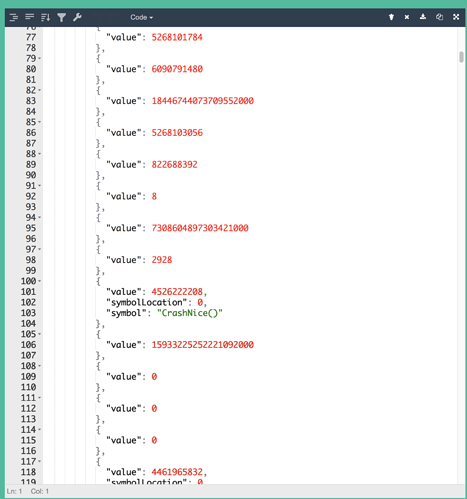Collapse the block at line 114
Image resolution: width=467 pixels, height=499 pixels.
pos(40,430)
